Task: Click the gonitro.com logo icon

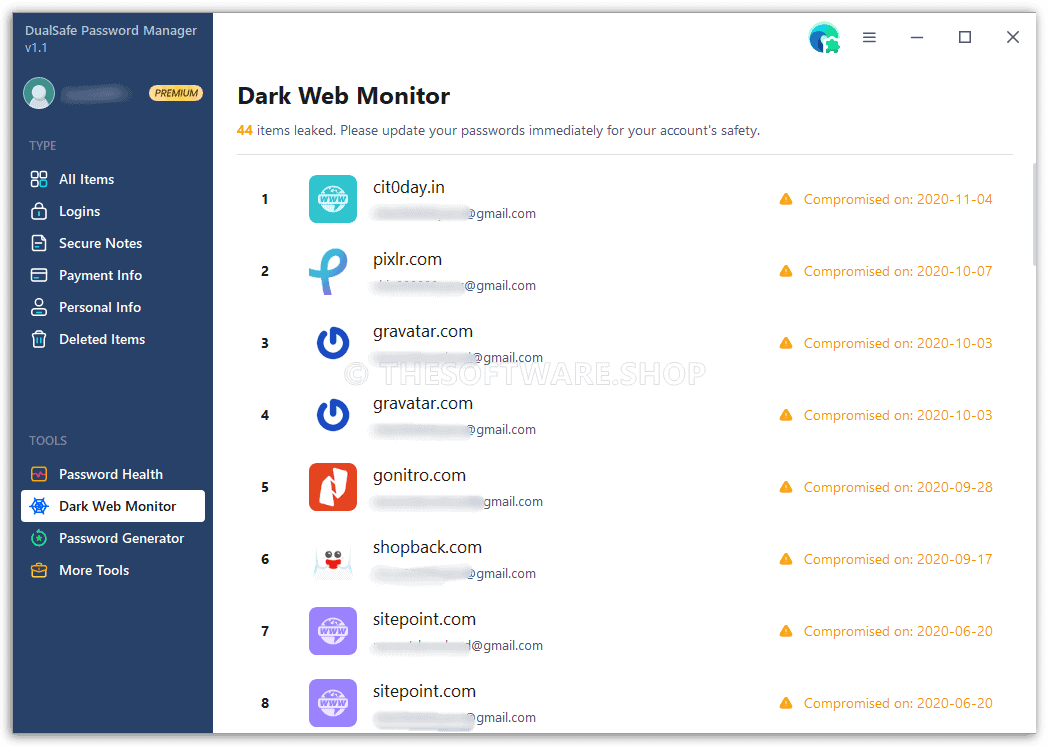Action: point(333,487)
